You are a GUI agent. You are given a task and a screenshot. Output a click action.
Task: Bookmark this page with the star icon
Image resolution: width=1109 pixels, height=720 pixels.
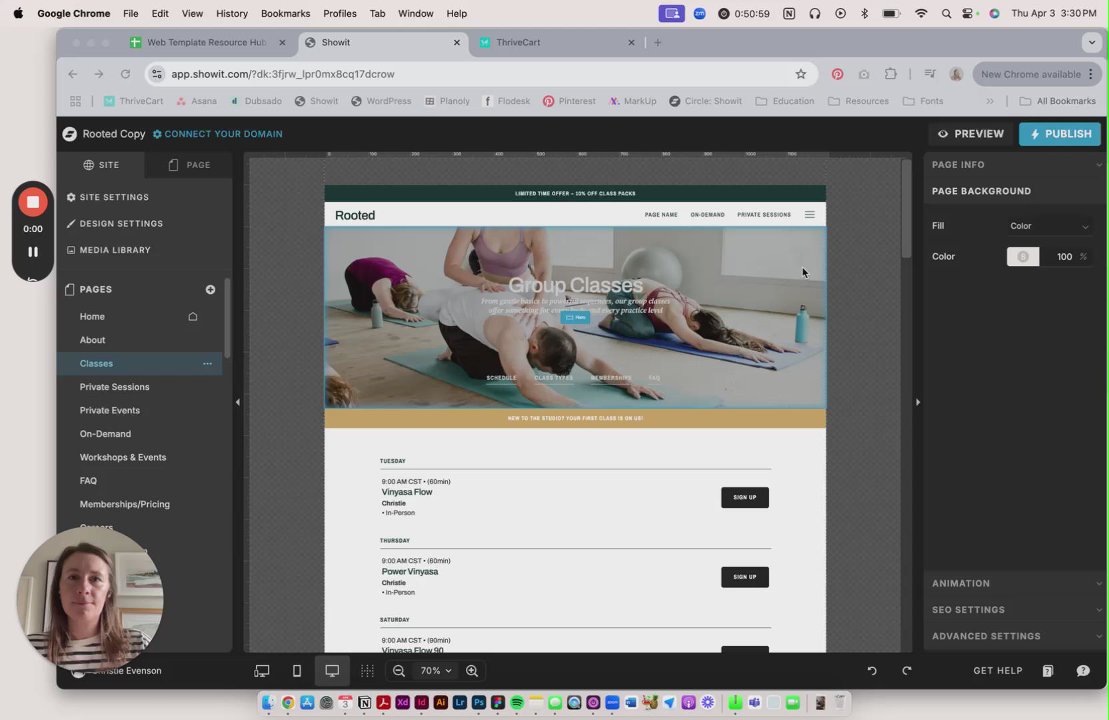tap(801, 74)
